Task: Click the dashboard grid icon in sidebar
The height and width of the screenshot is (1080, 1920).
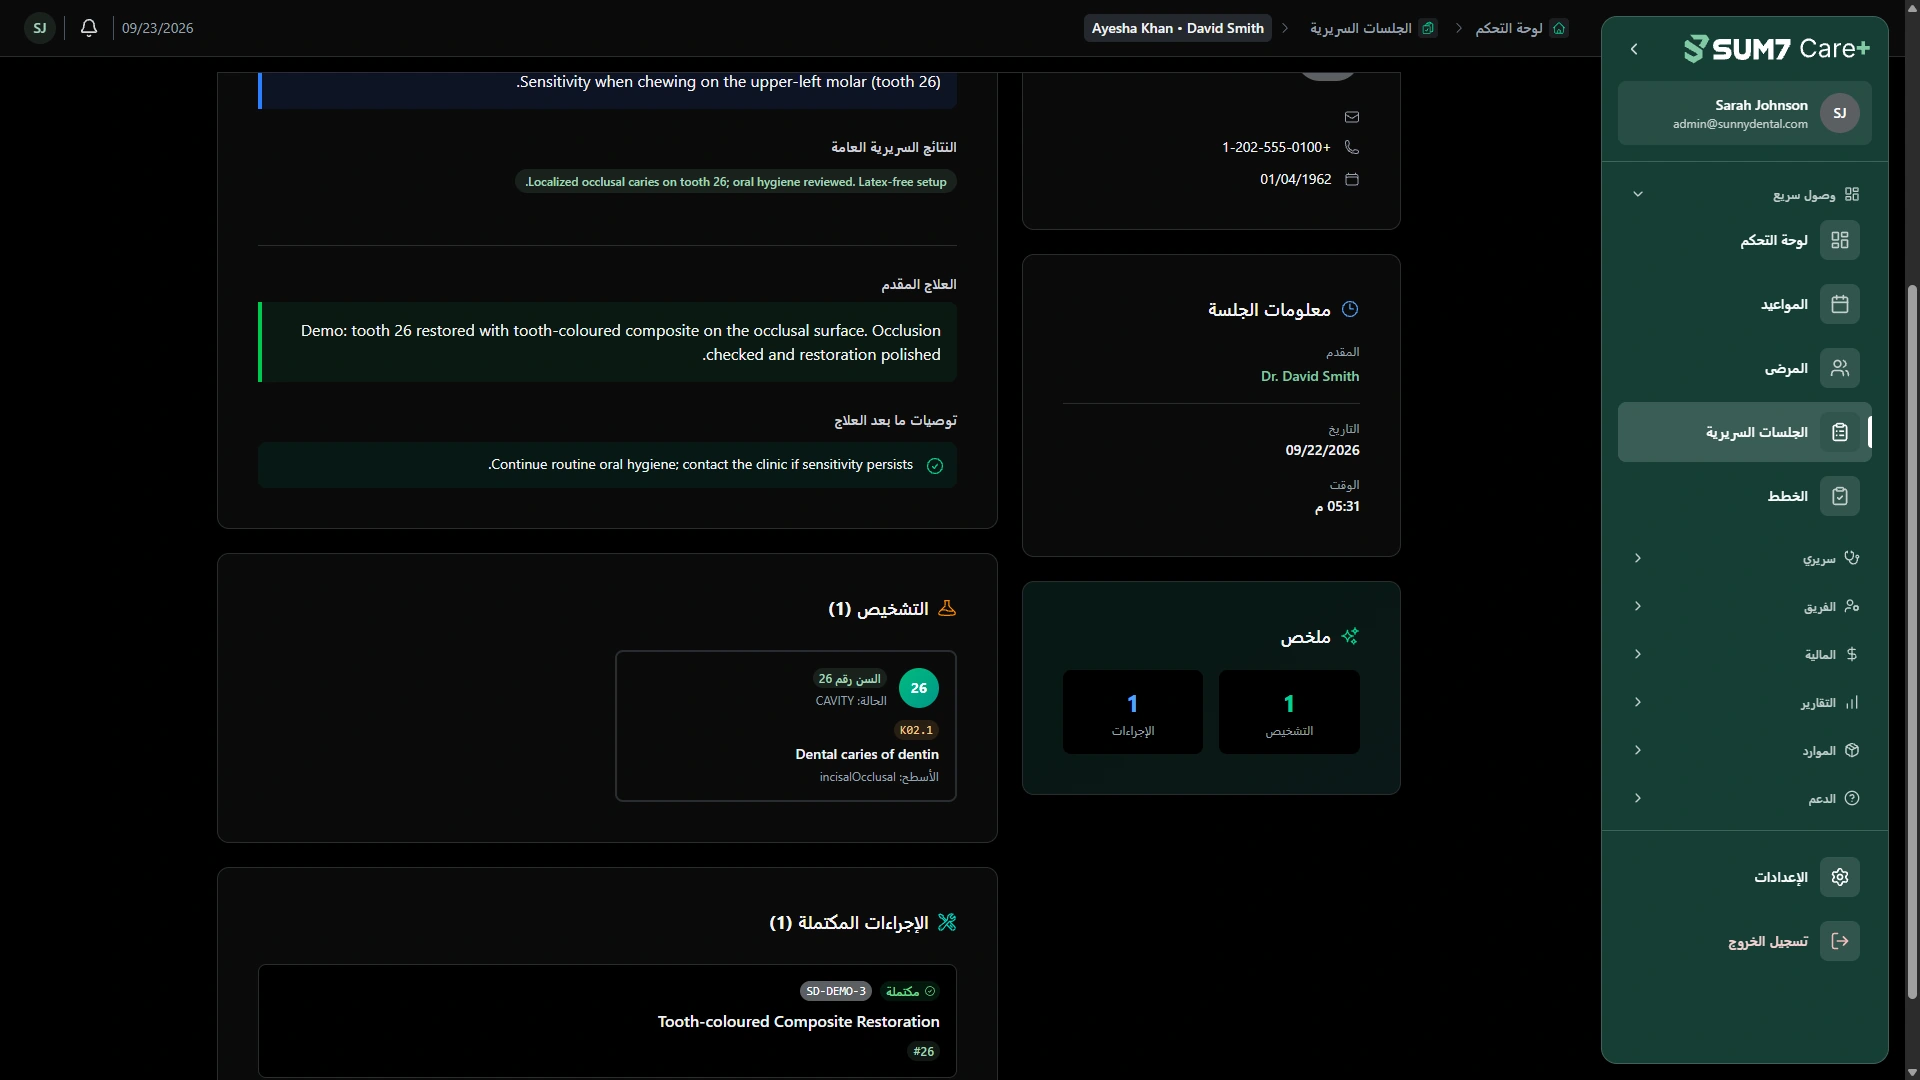Action: [1840, 240]
